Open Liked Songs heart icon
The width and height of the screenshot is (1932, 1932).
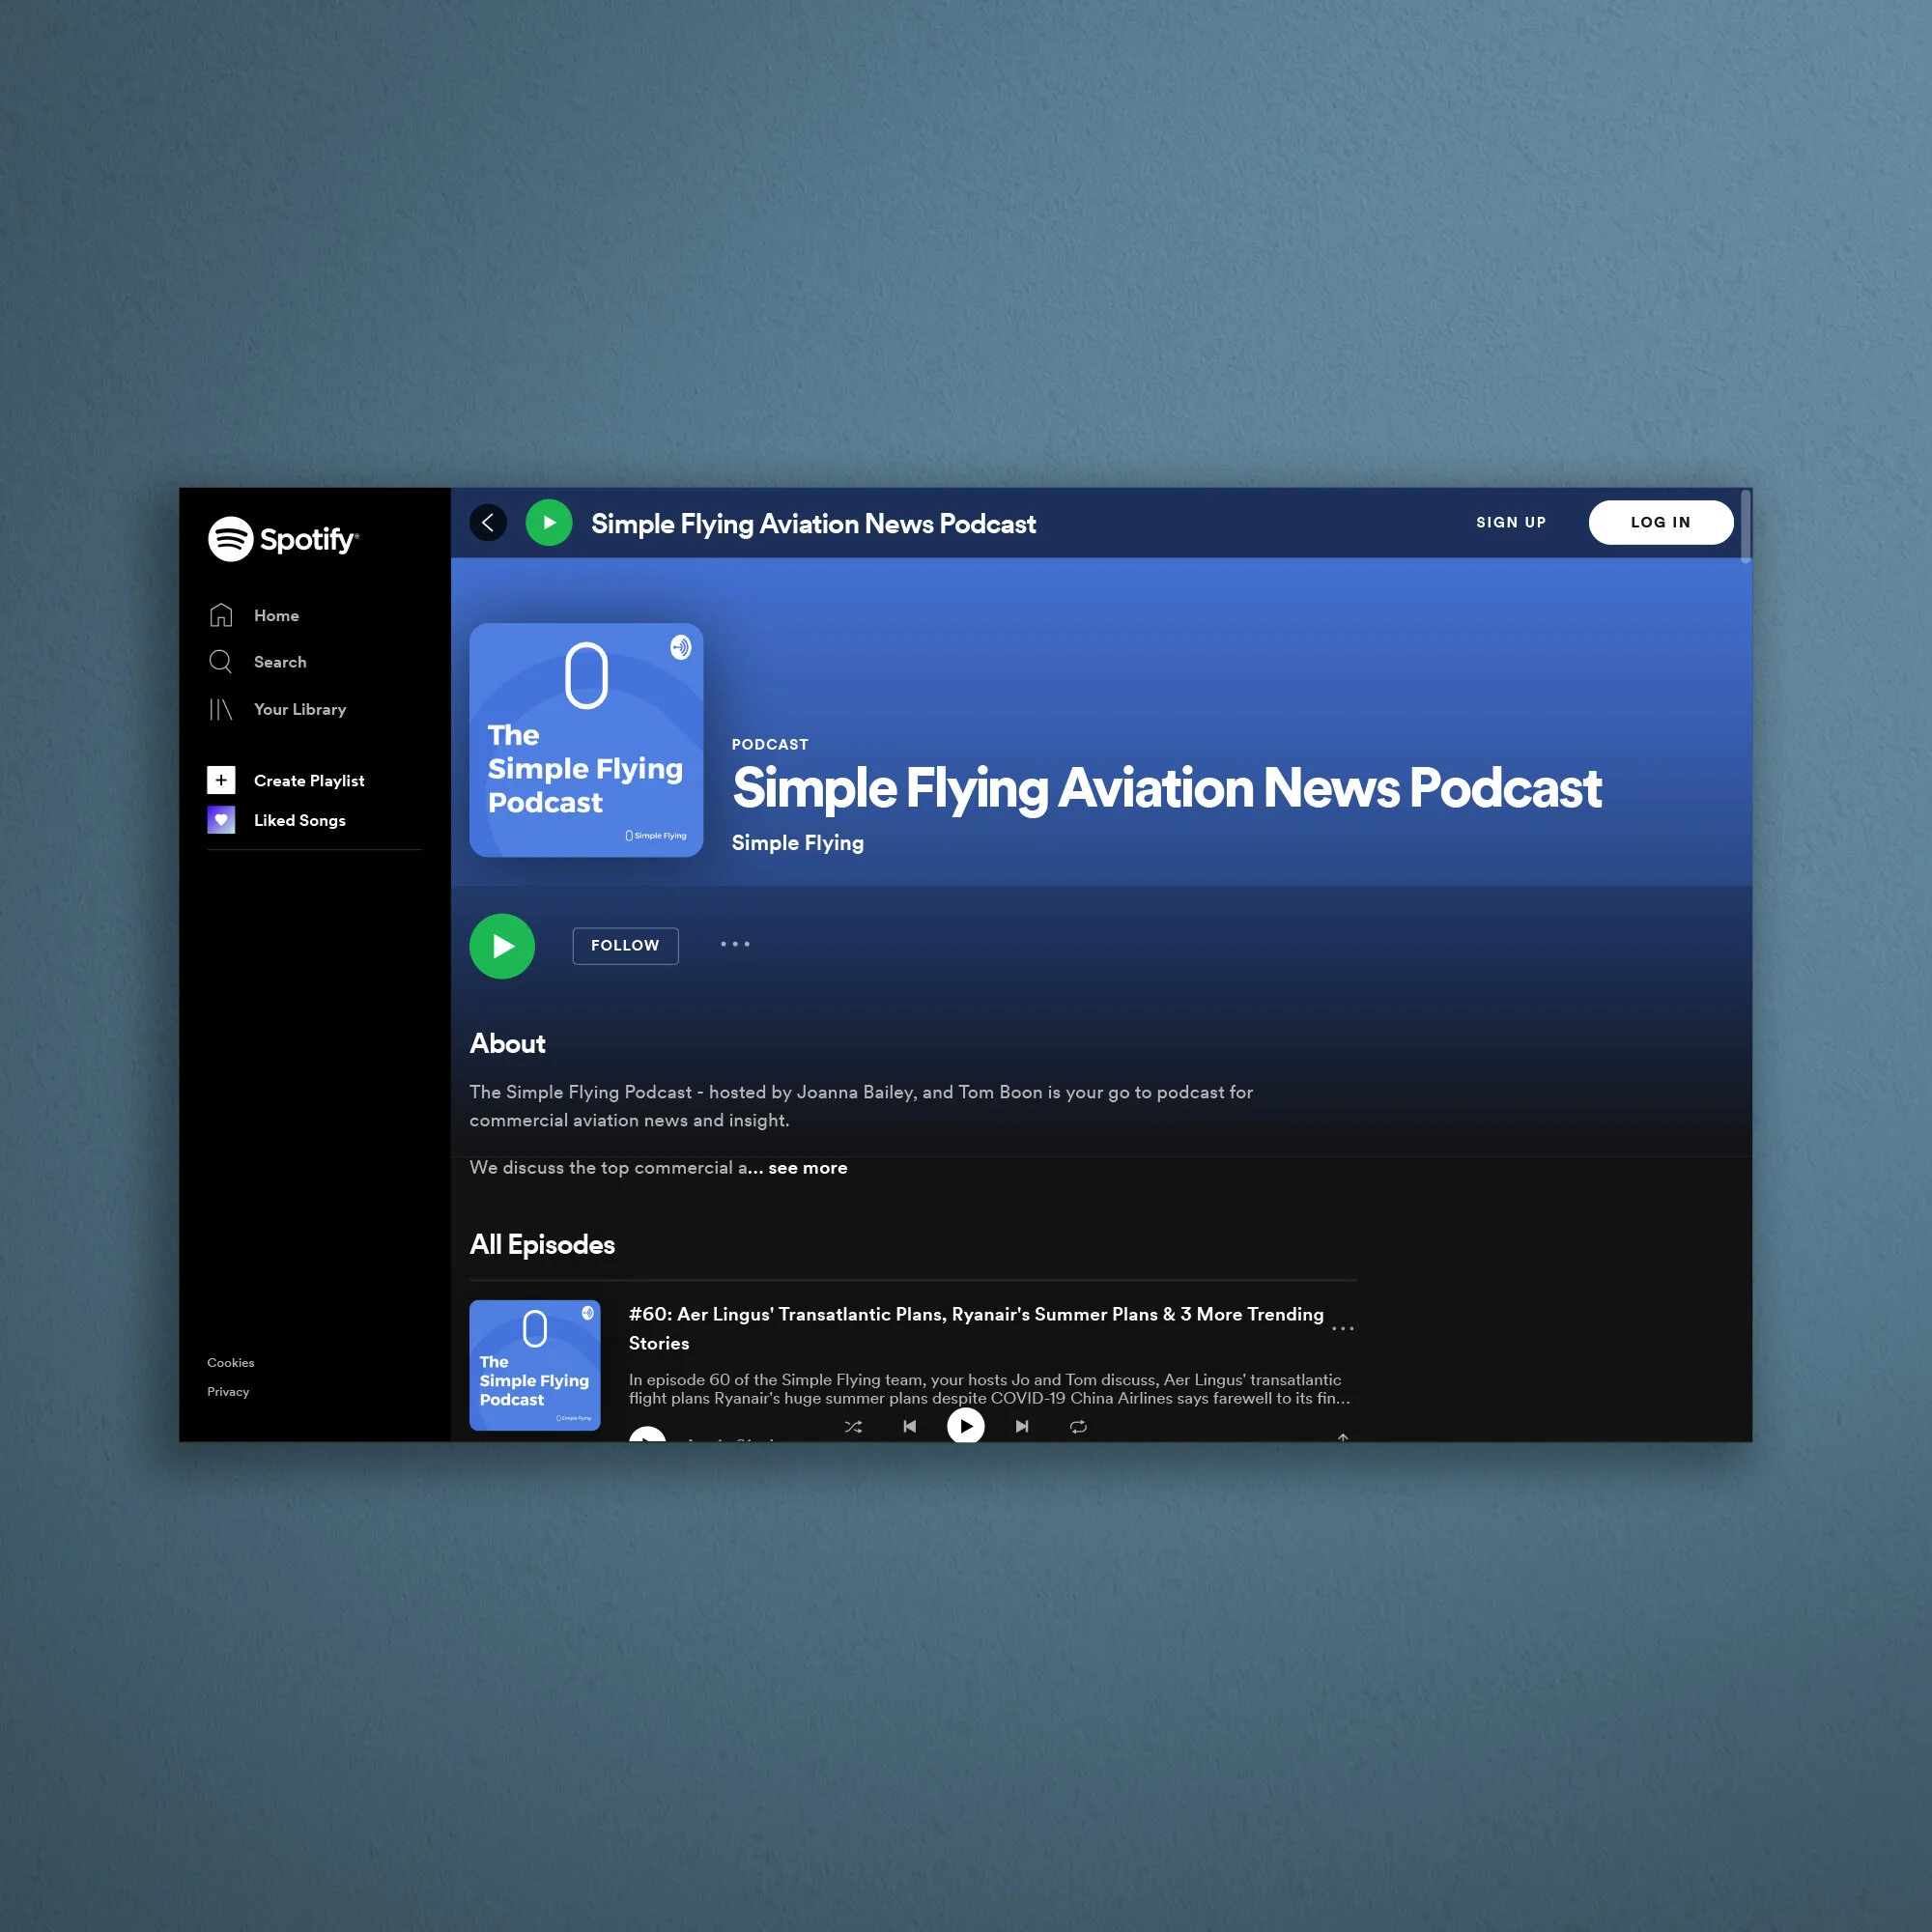tap(221, 820)
